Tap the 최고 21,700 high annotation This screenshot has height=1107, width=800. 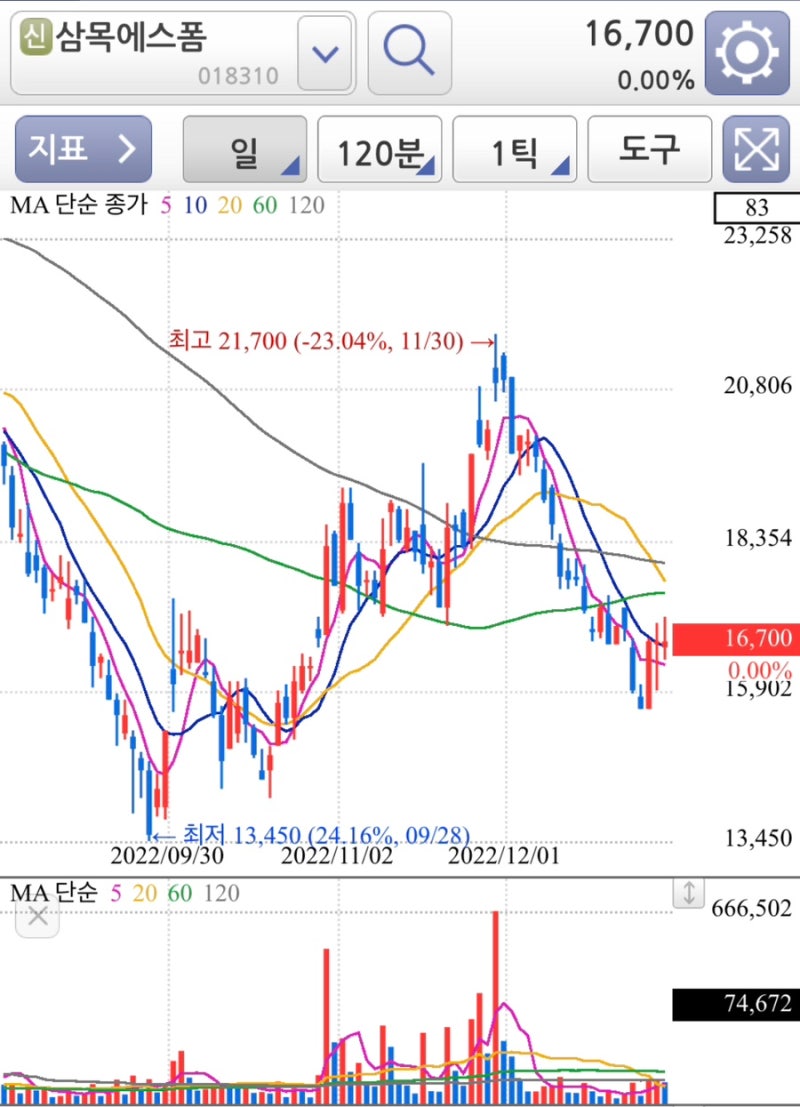tap(331, 342)
